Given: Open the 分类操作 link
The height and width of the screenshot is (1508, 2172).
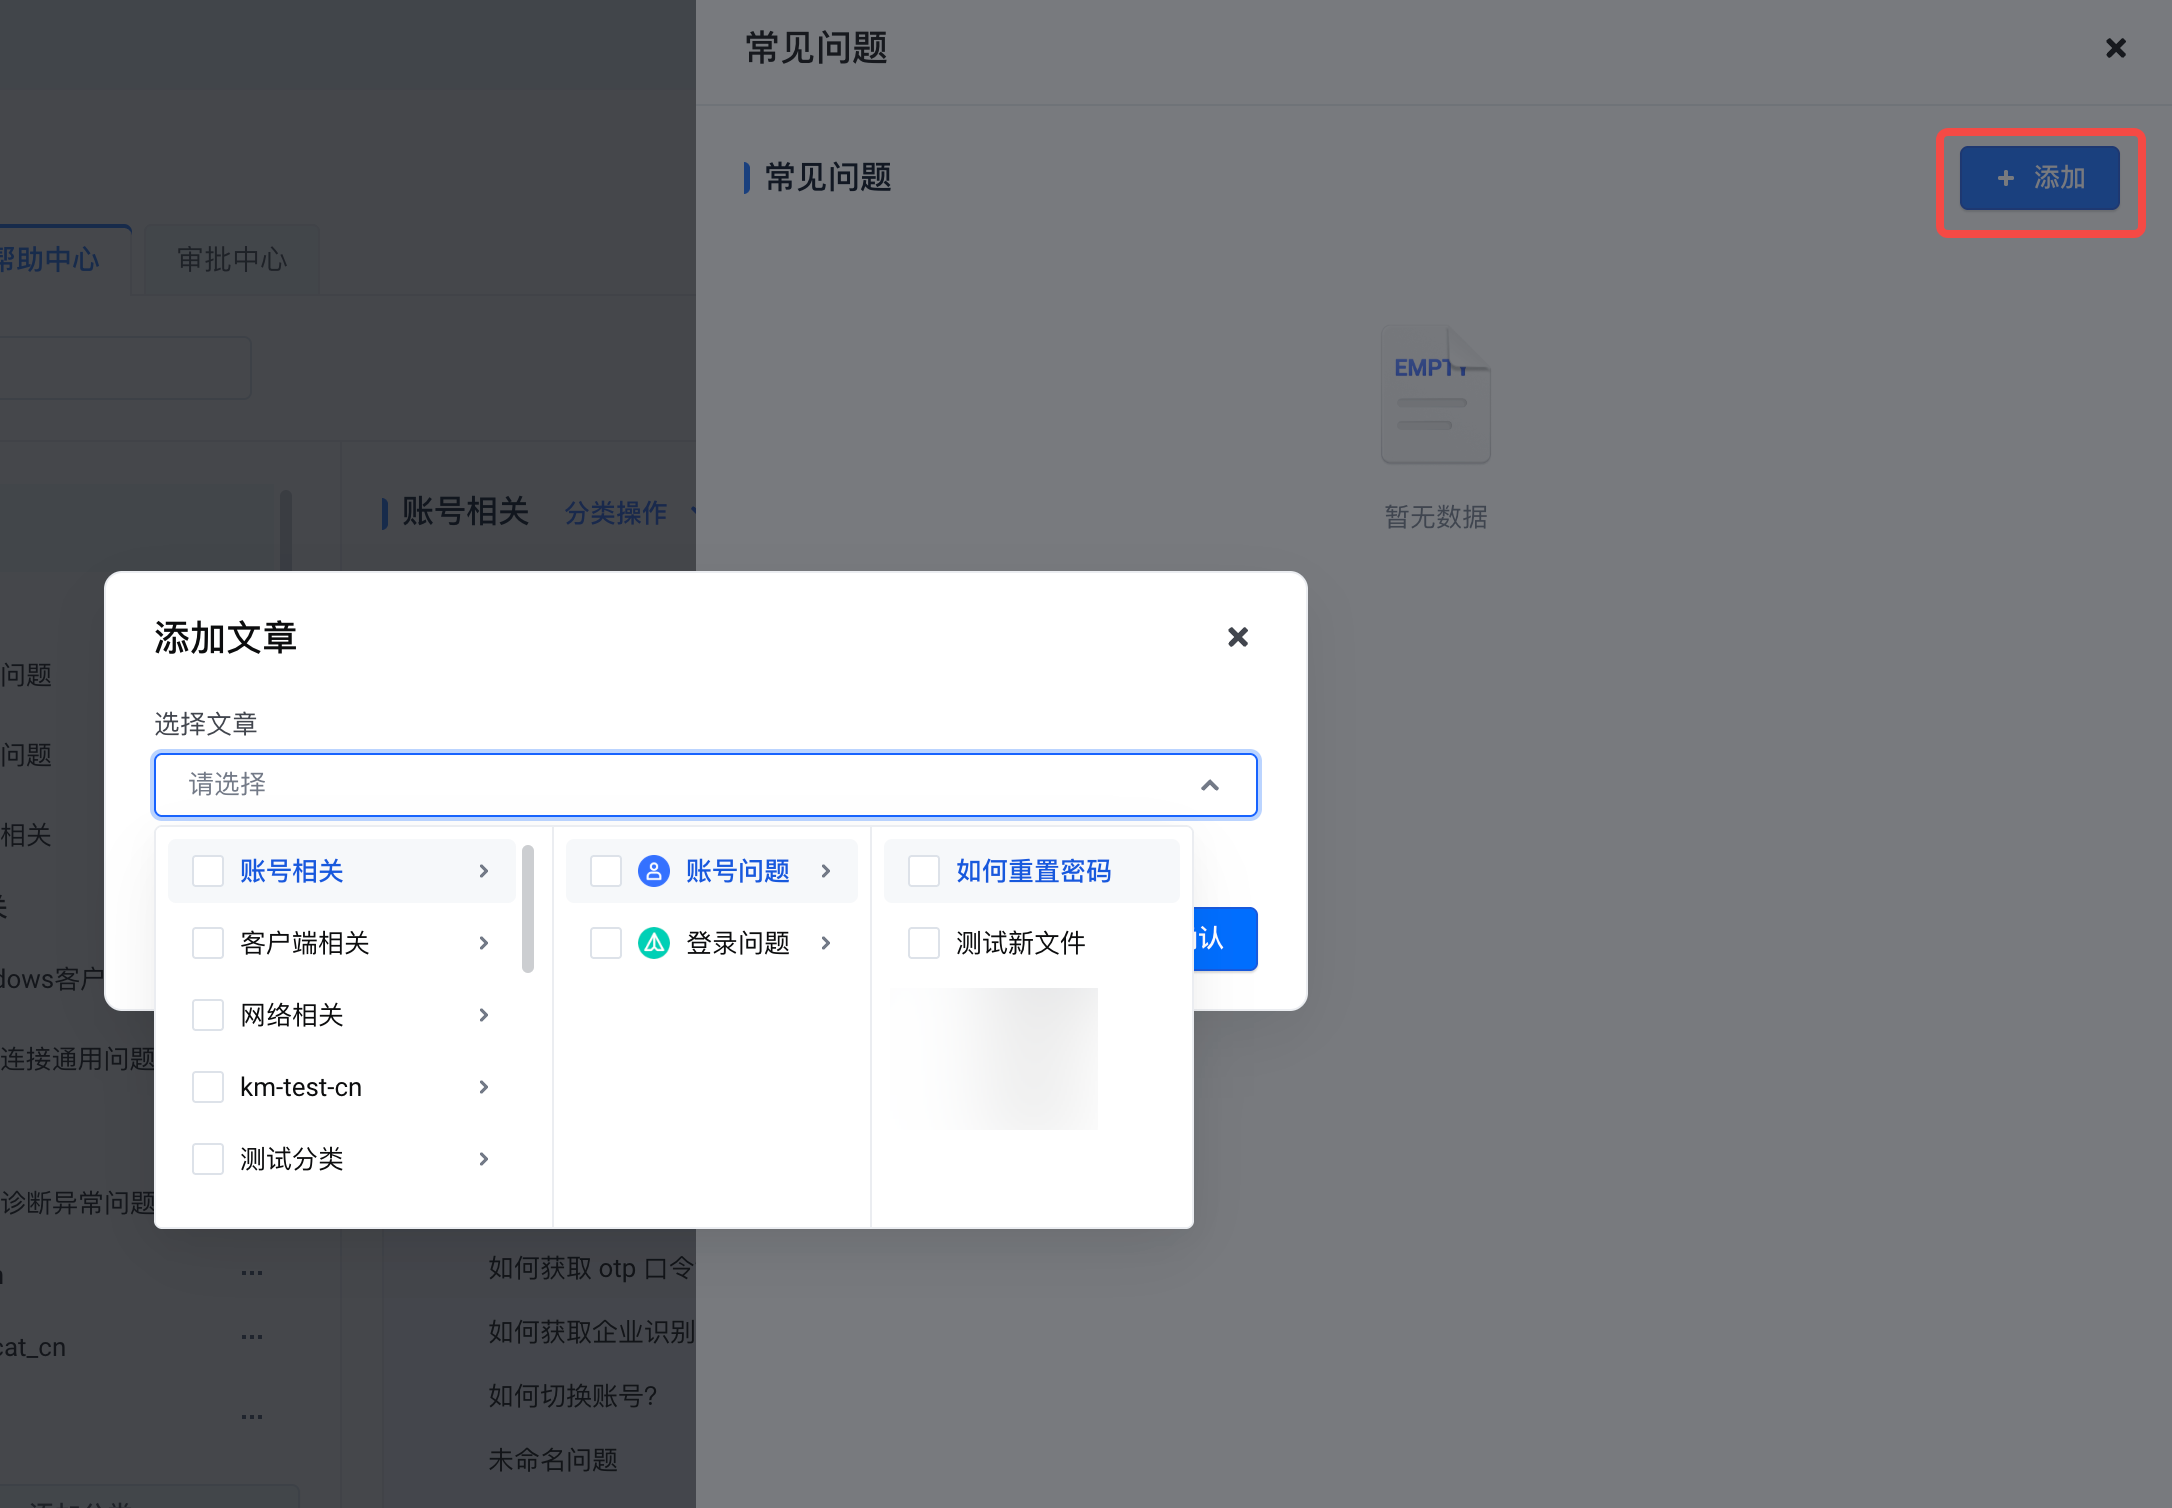Looking at the screenshot, I should point(616,513).
